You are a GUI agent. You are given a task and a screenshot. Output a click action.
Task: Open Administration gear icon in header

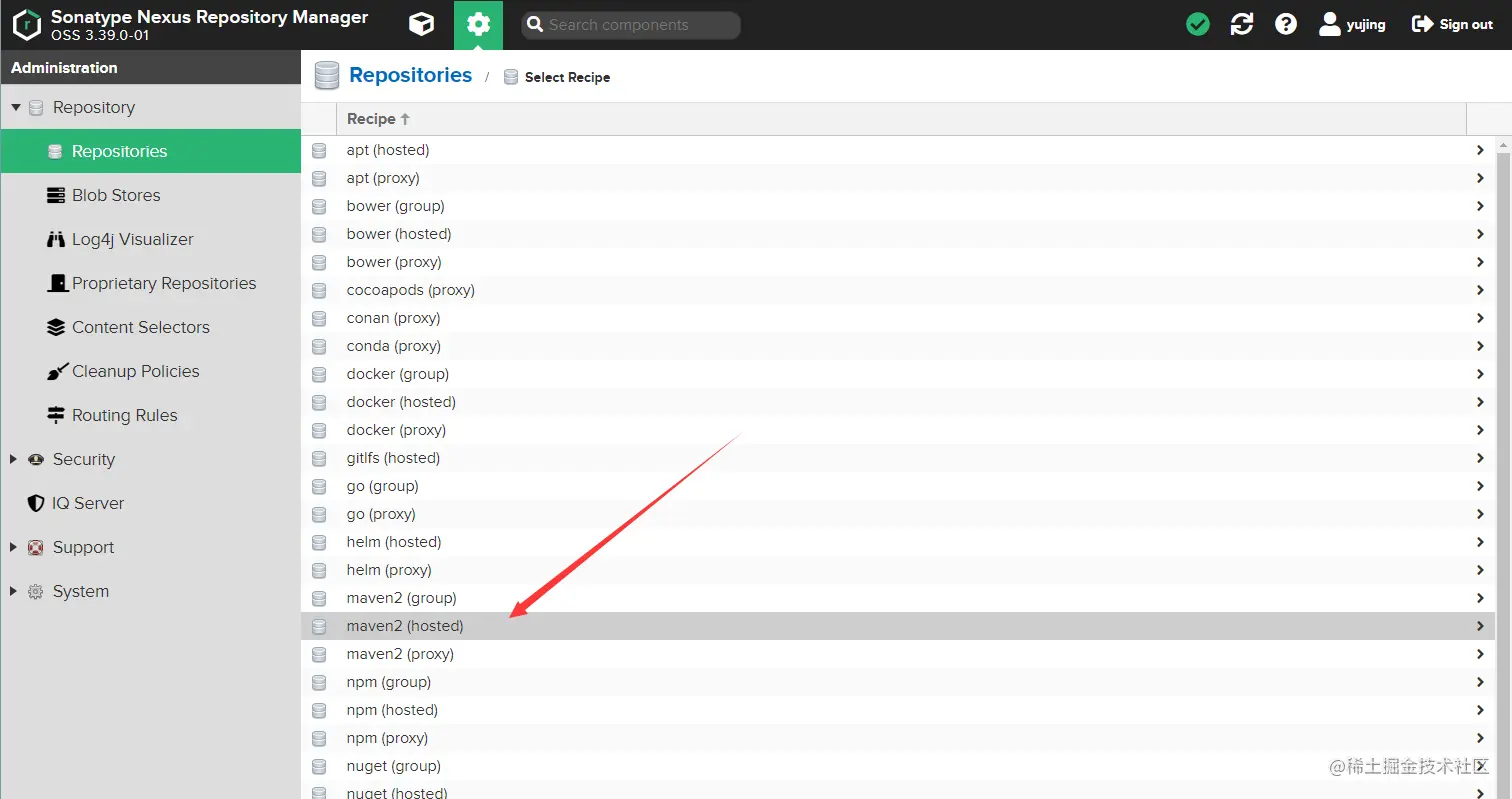(478, 24)
